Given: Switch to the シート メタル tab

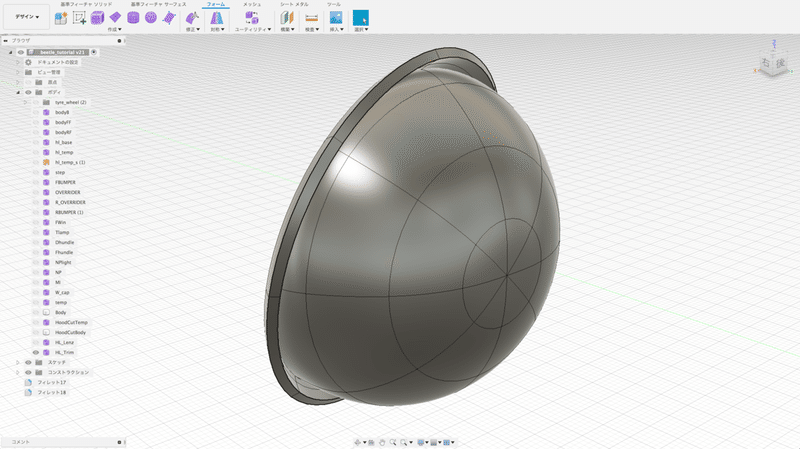Looking at the screenshot, I should pos(294,4).
